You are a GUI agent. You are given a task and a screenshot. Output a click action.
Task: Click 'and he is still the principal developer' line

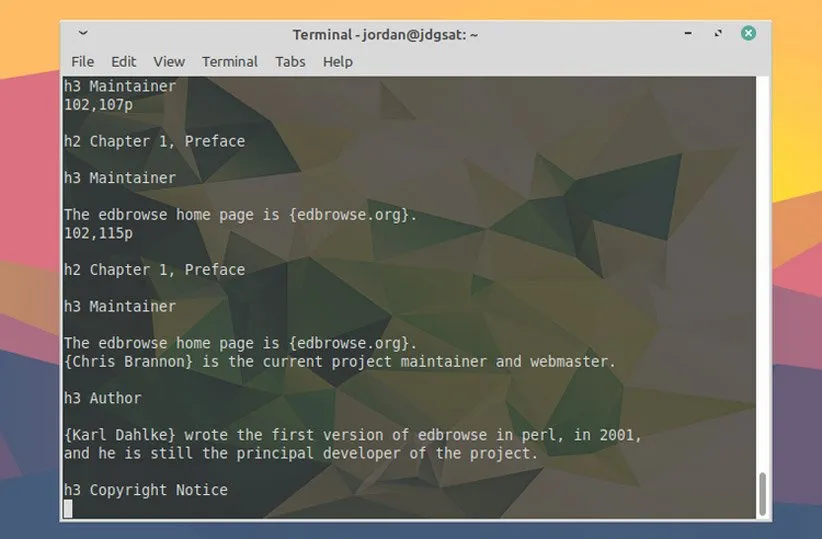coord(300,454)
